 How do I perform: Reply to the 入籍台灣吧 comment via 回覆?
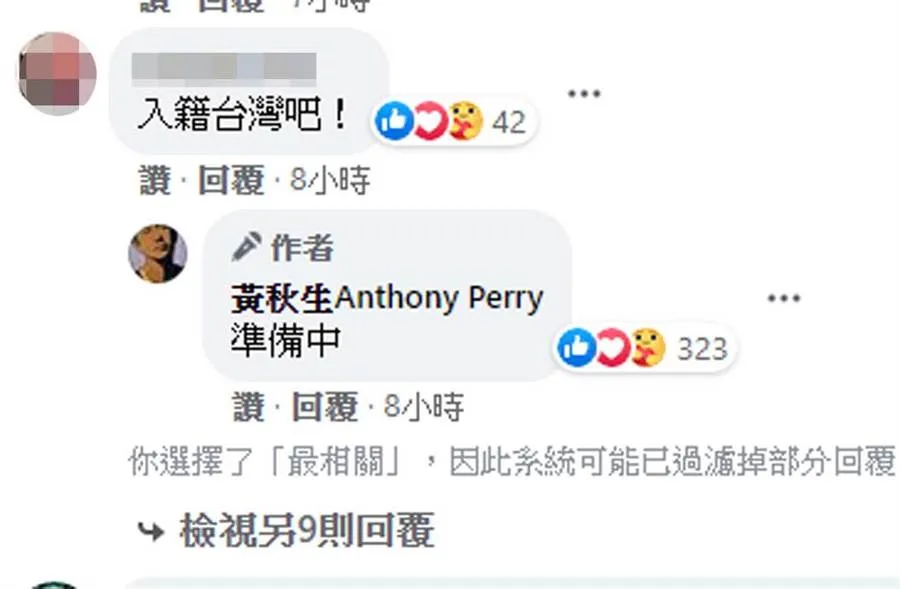(x=231, y=180)
